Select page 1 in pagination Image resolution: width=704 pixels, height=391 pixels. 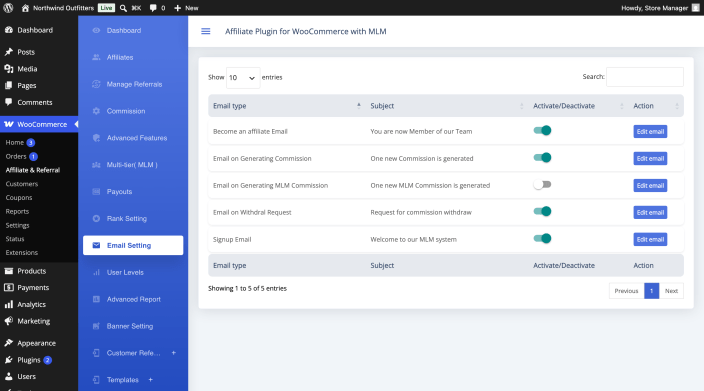(651, 291)
